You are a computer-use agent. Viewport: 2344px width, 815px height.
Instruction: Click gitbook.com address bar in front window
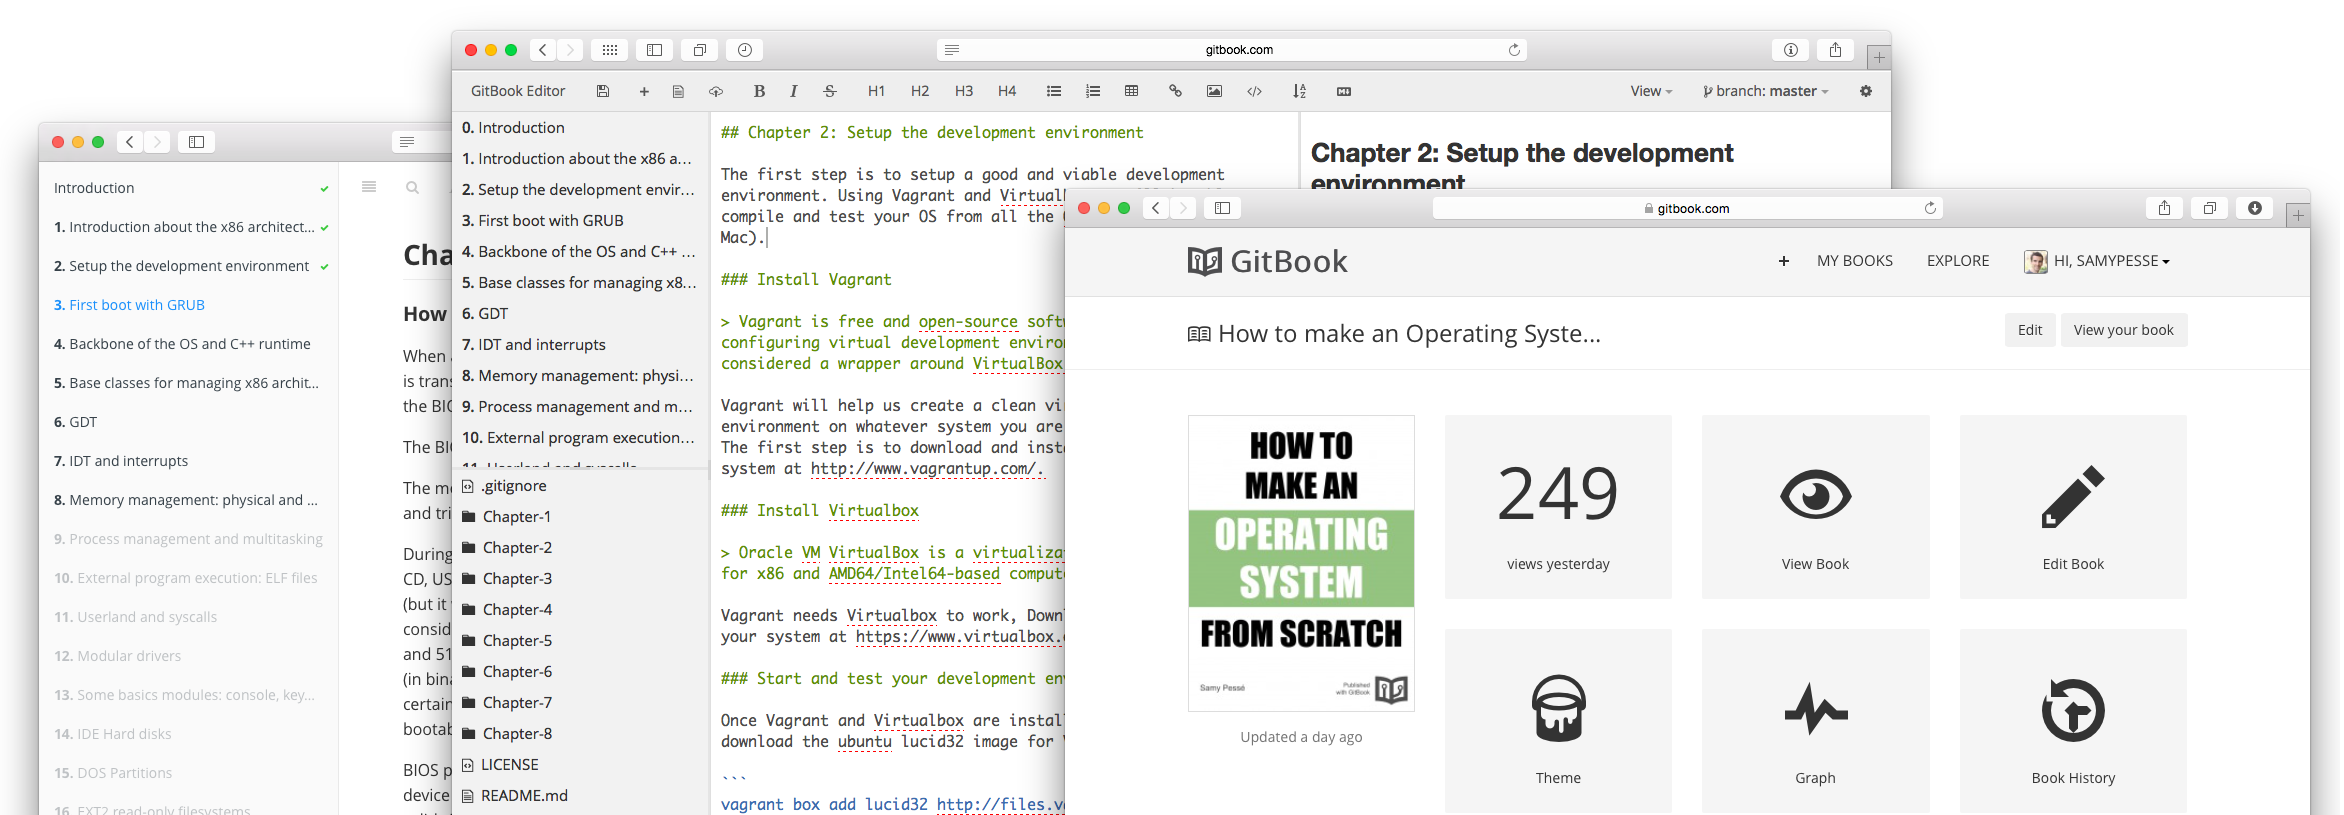click(x=1687, y=208)
